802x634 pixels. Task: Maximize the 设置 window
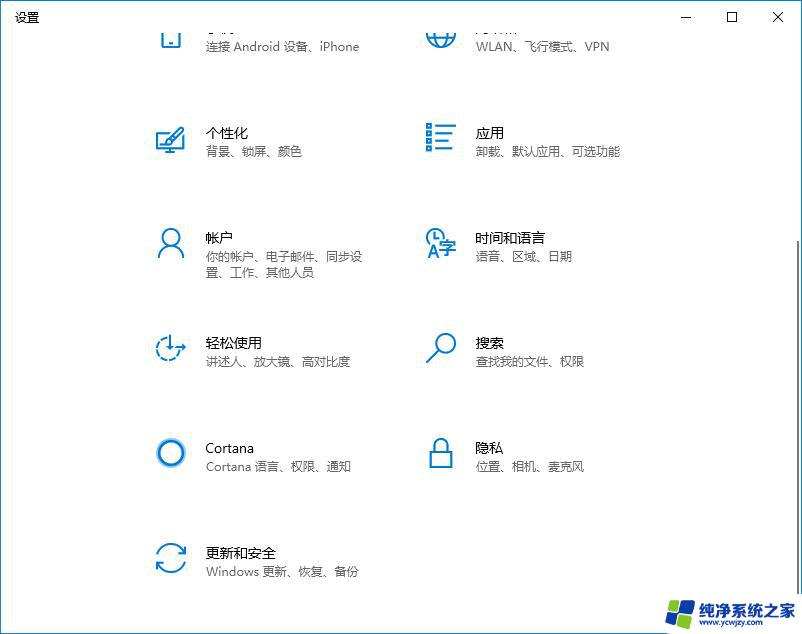click(732, 17)
